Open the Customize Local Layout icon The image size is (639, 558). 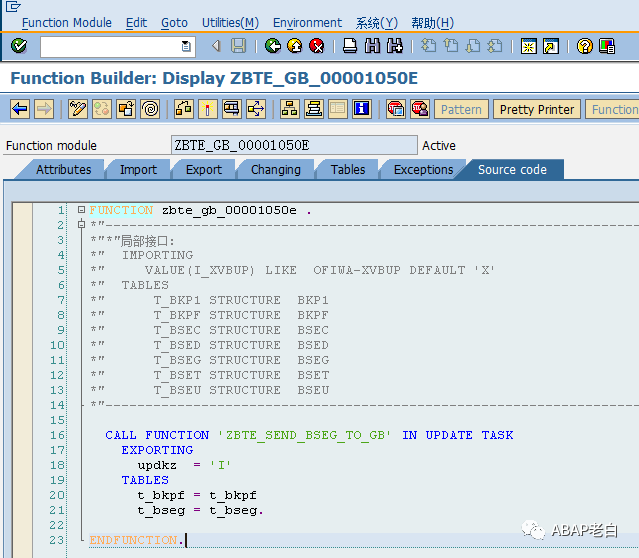pyautogui.click(x=607, y=46)
